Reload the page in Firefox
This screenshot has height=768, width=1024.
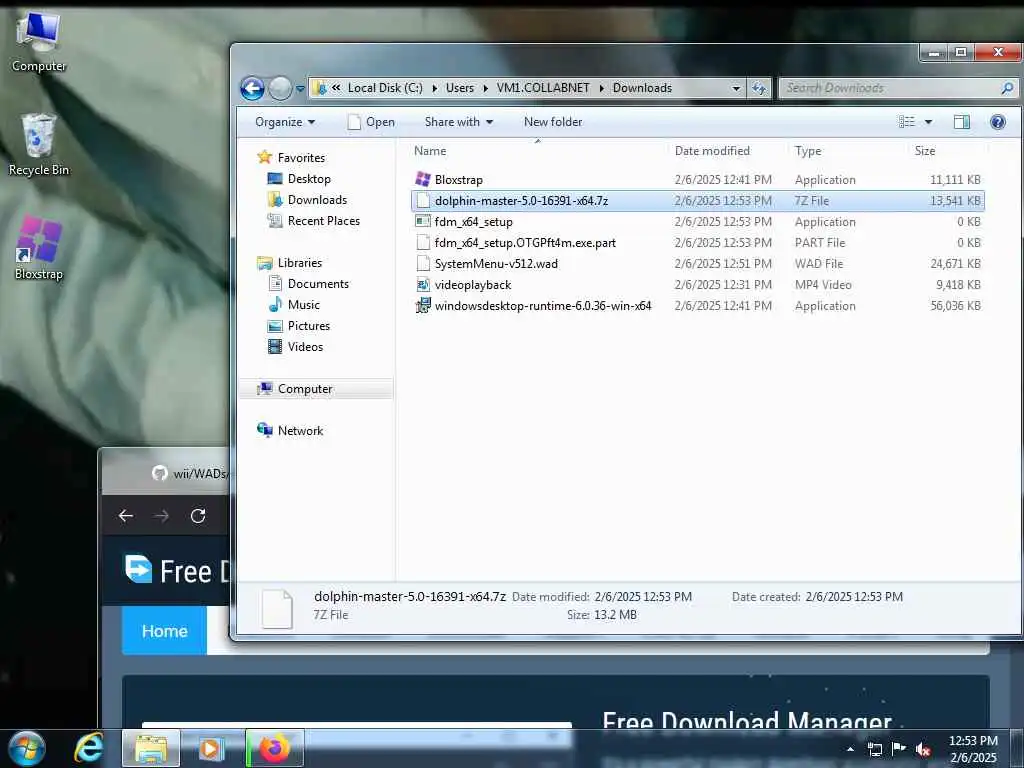point(198,516)
